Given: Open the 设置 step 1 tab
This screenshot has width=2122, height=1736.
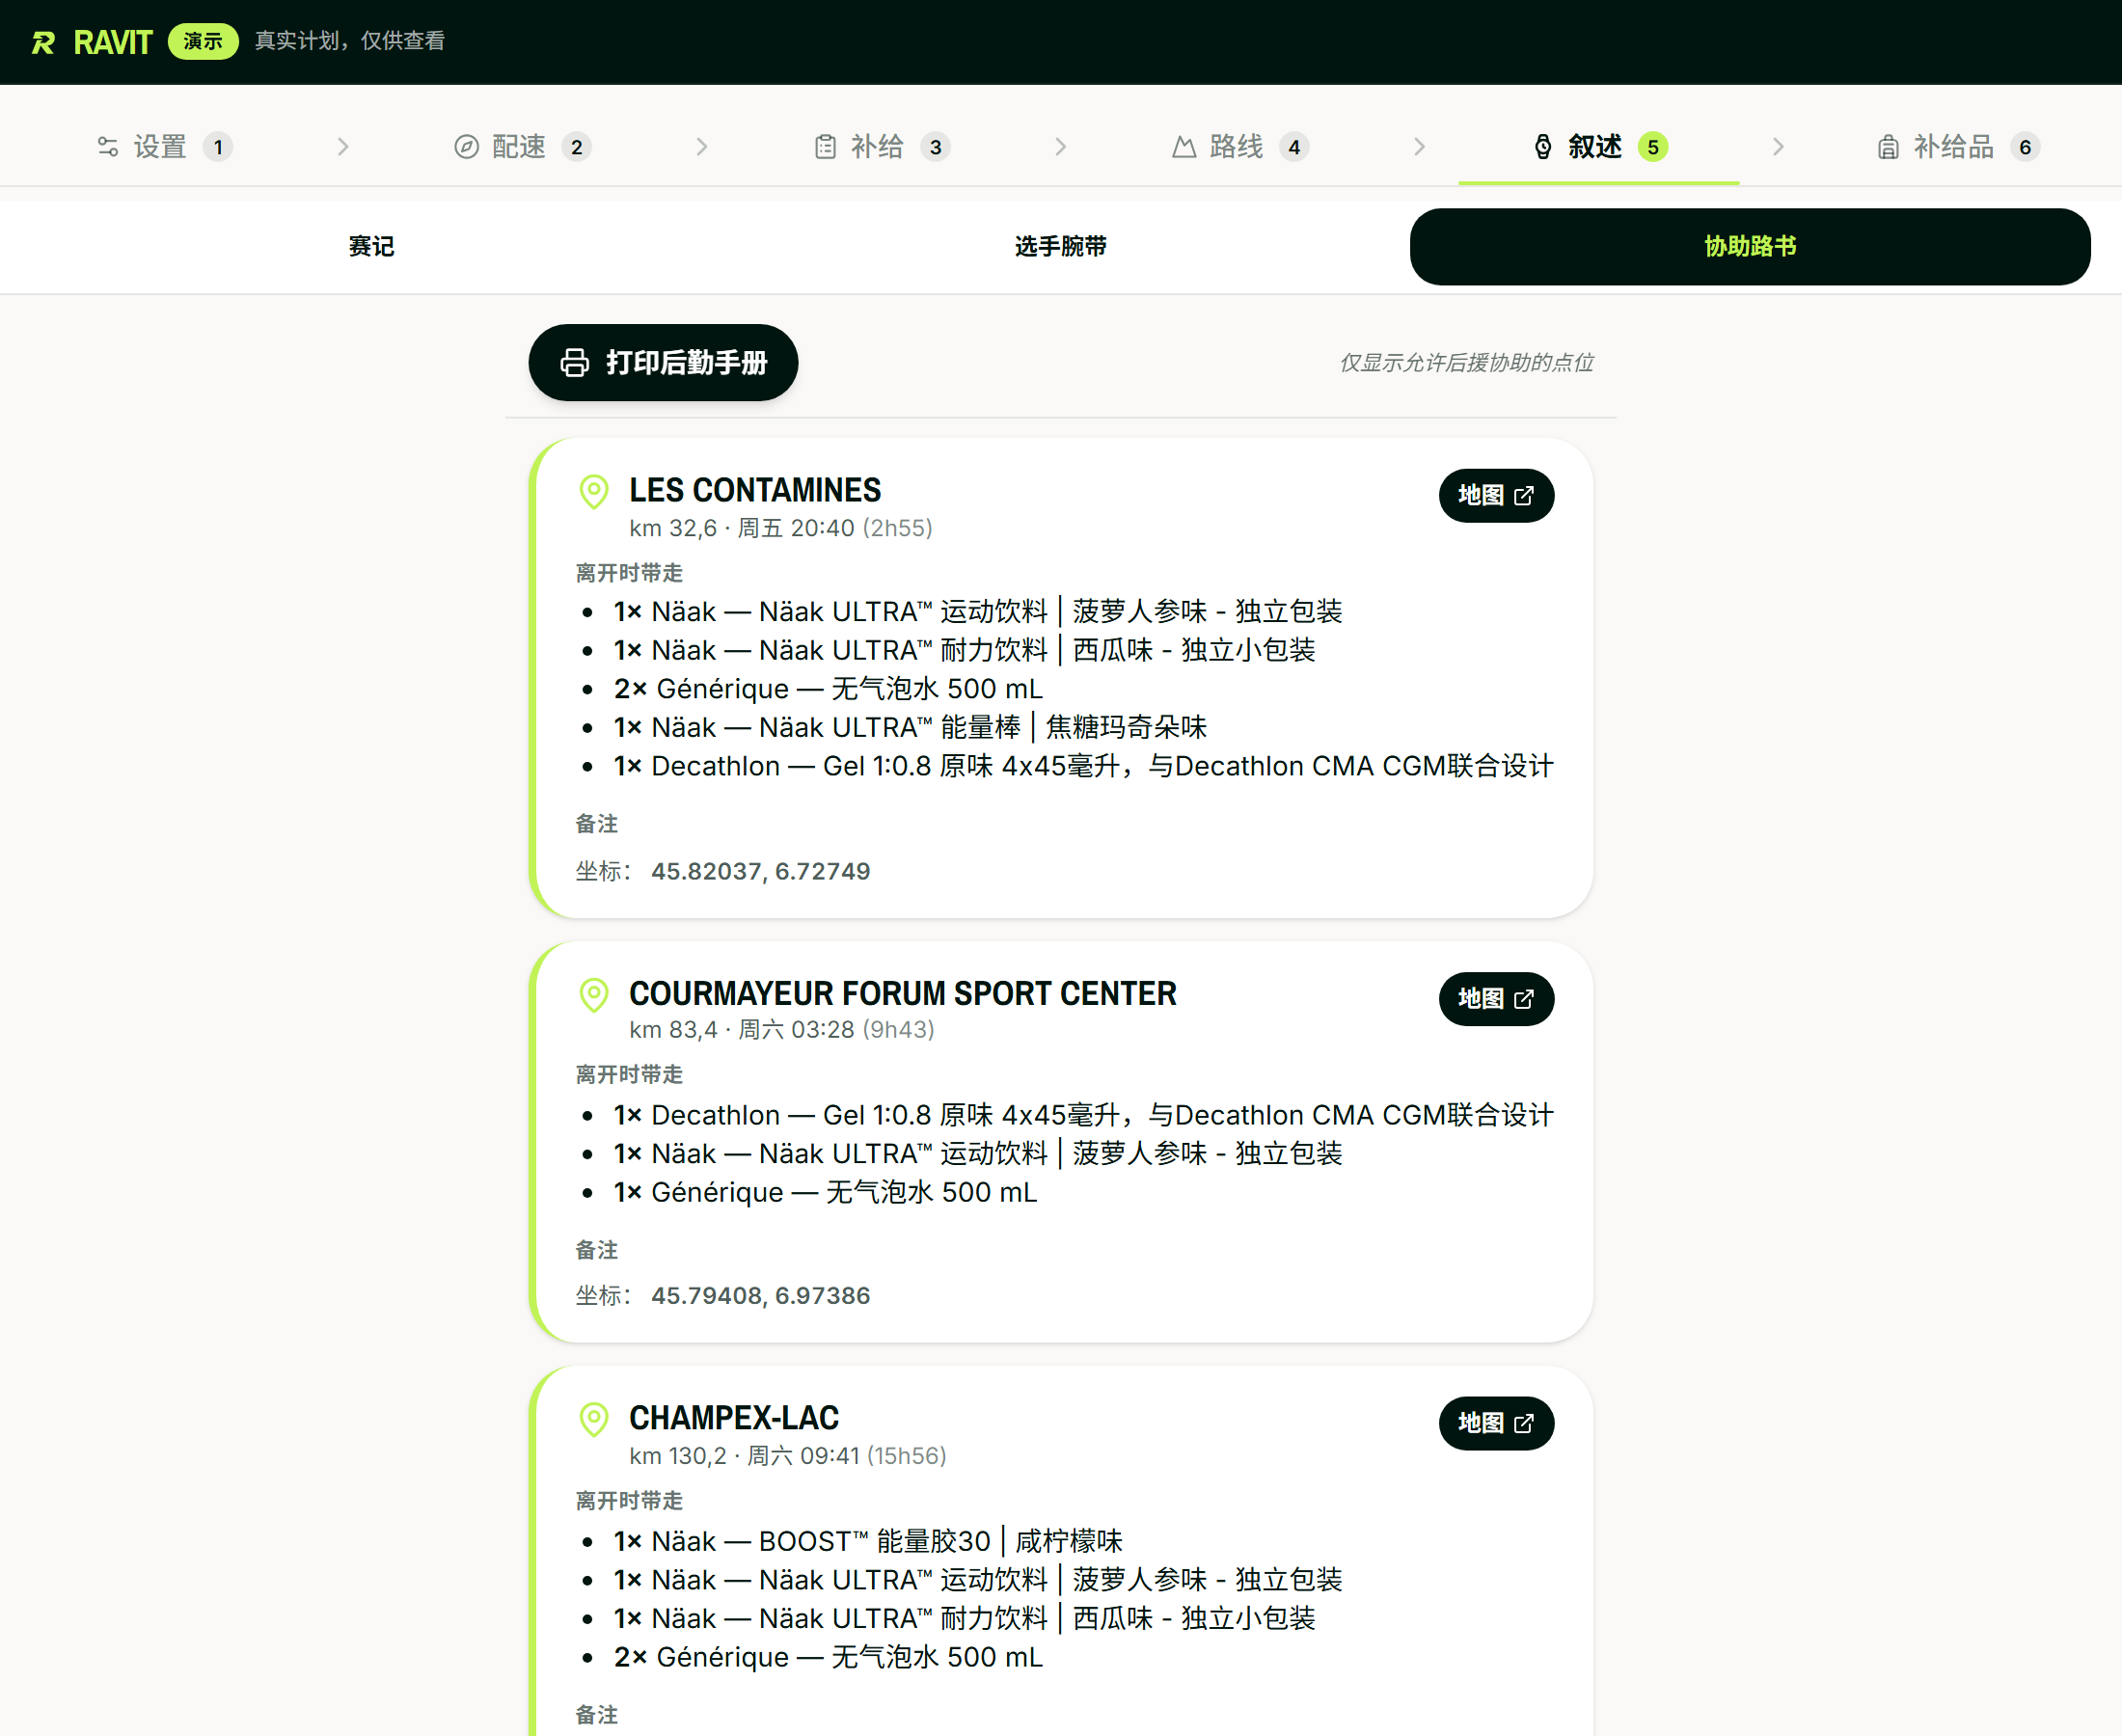Looking at the screenshot, I should (x=165, y=147).
